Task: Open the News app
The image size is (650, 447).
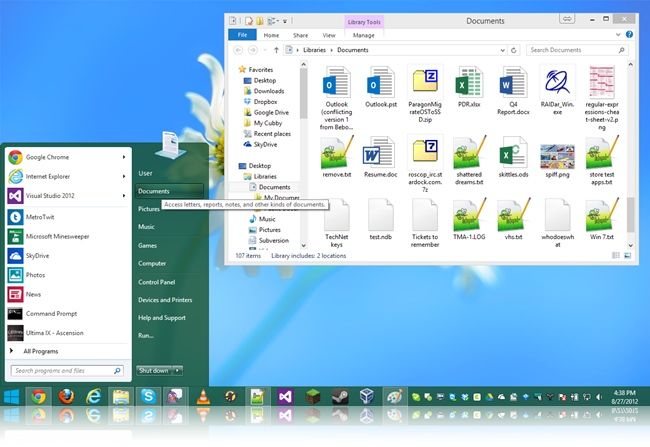Action: (x=68, y=294)
